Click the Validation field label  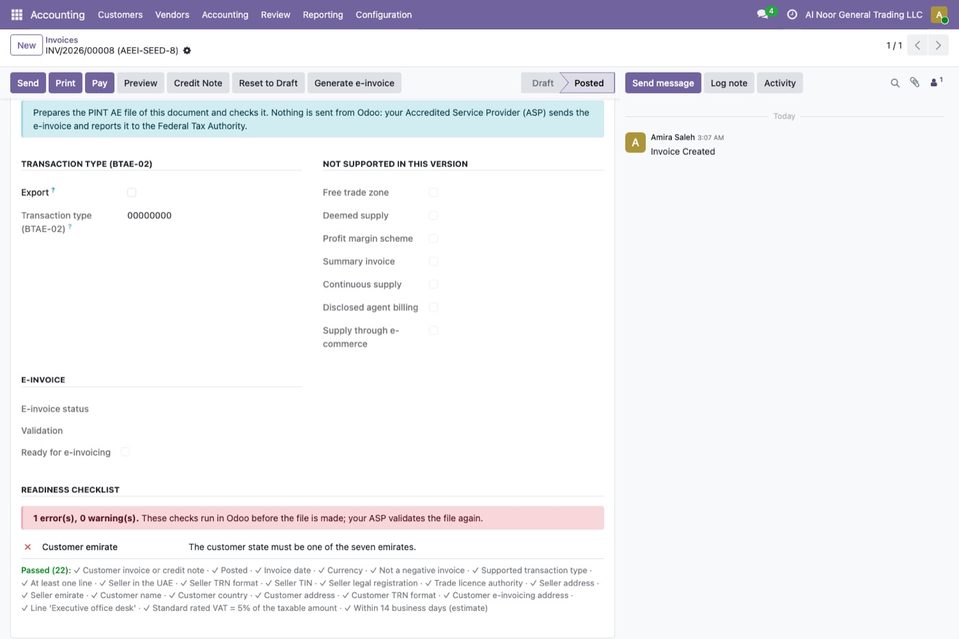pos(42,430)
